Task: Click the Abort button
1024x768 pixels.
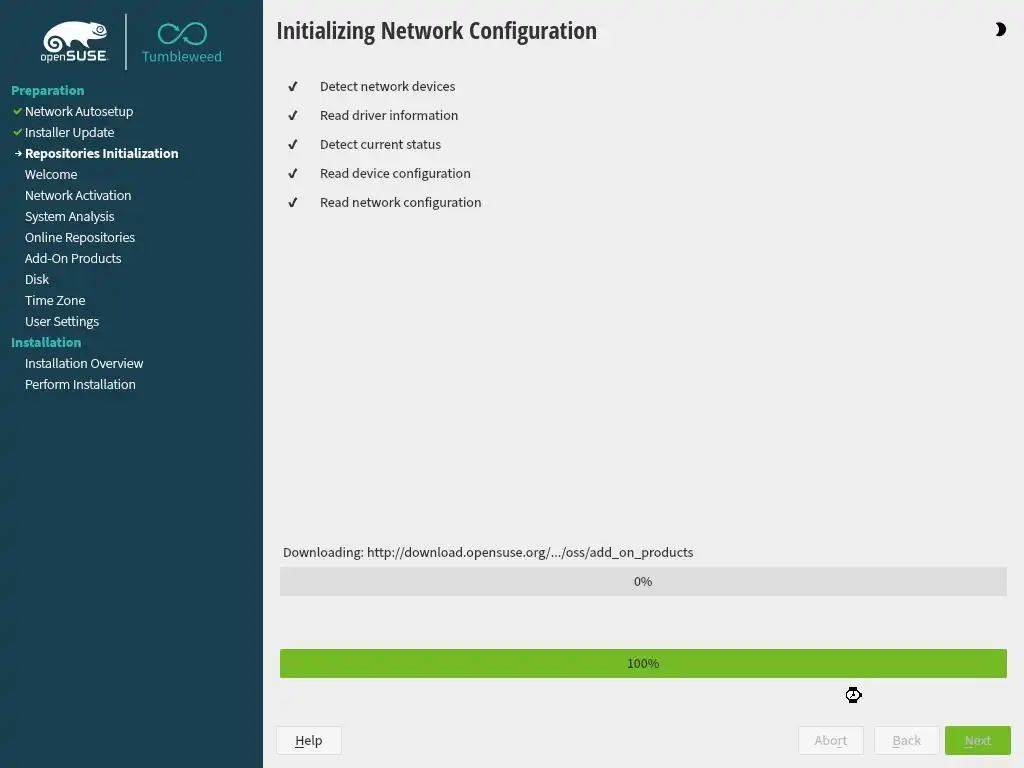Action: [830, 740]
